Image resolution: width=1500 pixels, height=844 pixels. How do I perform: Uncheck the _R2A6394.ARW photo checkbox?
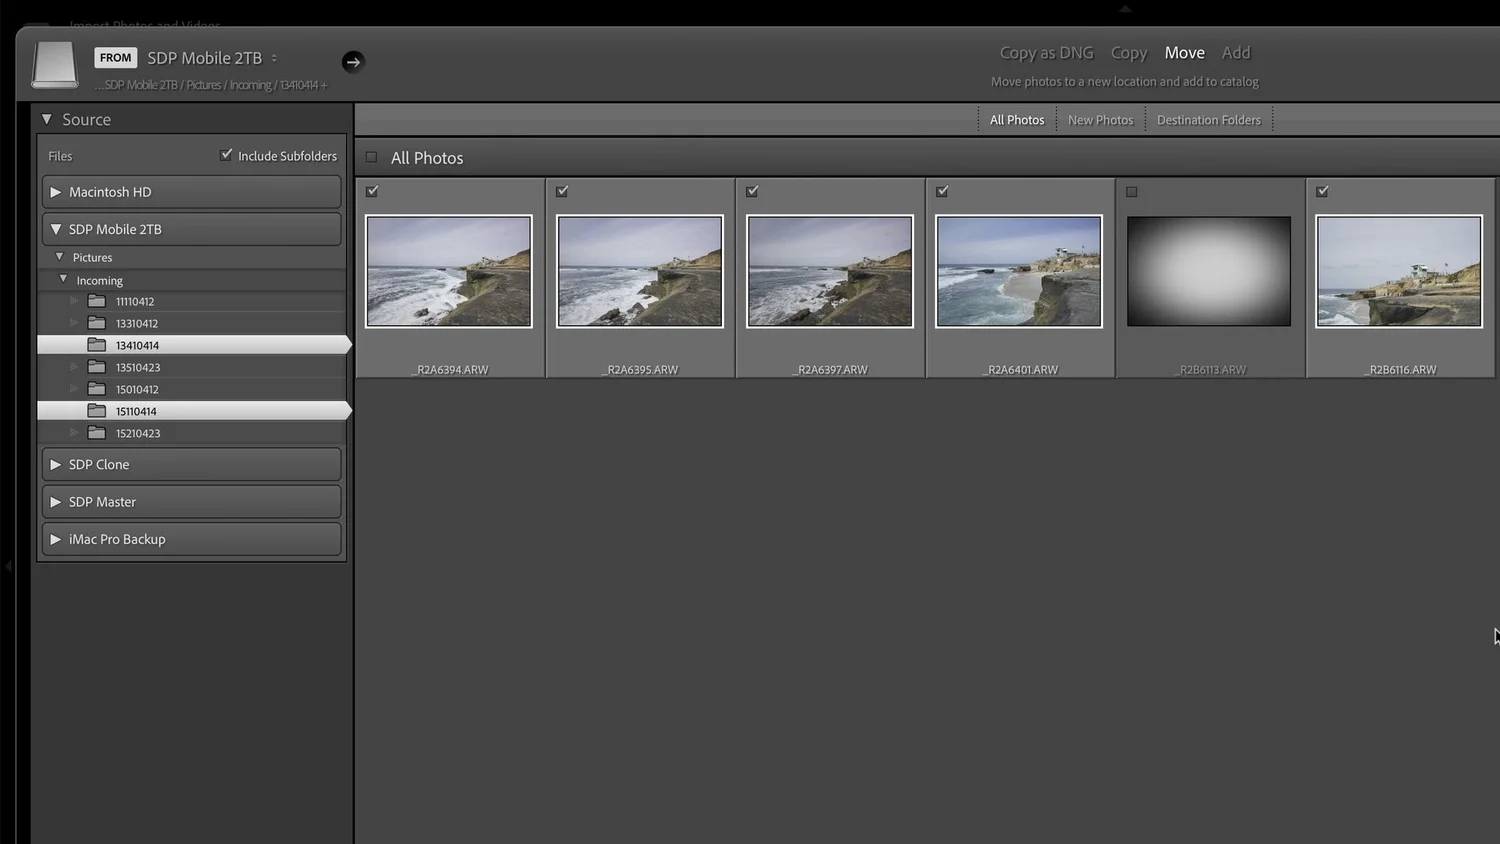point(372,191)
